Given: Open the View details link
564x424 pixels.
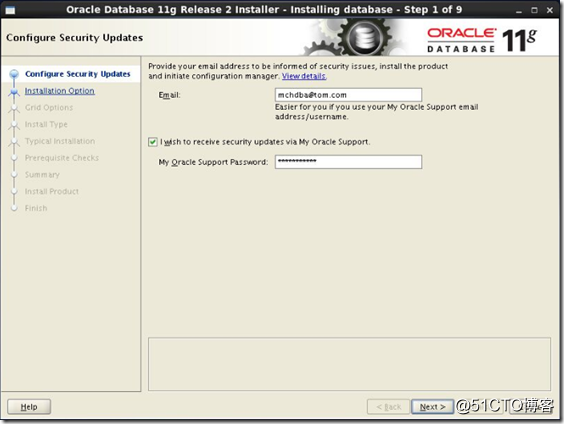Looking at the screenshot, I should coord(304,76).
